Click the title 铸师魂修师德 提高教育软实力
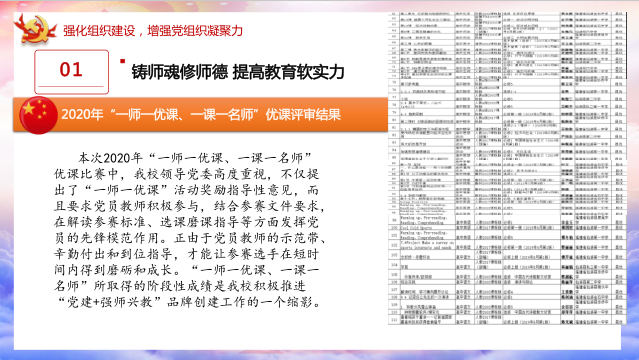This screenshot has height=360, width=639. pyautogui.click(x=238, y=72)
